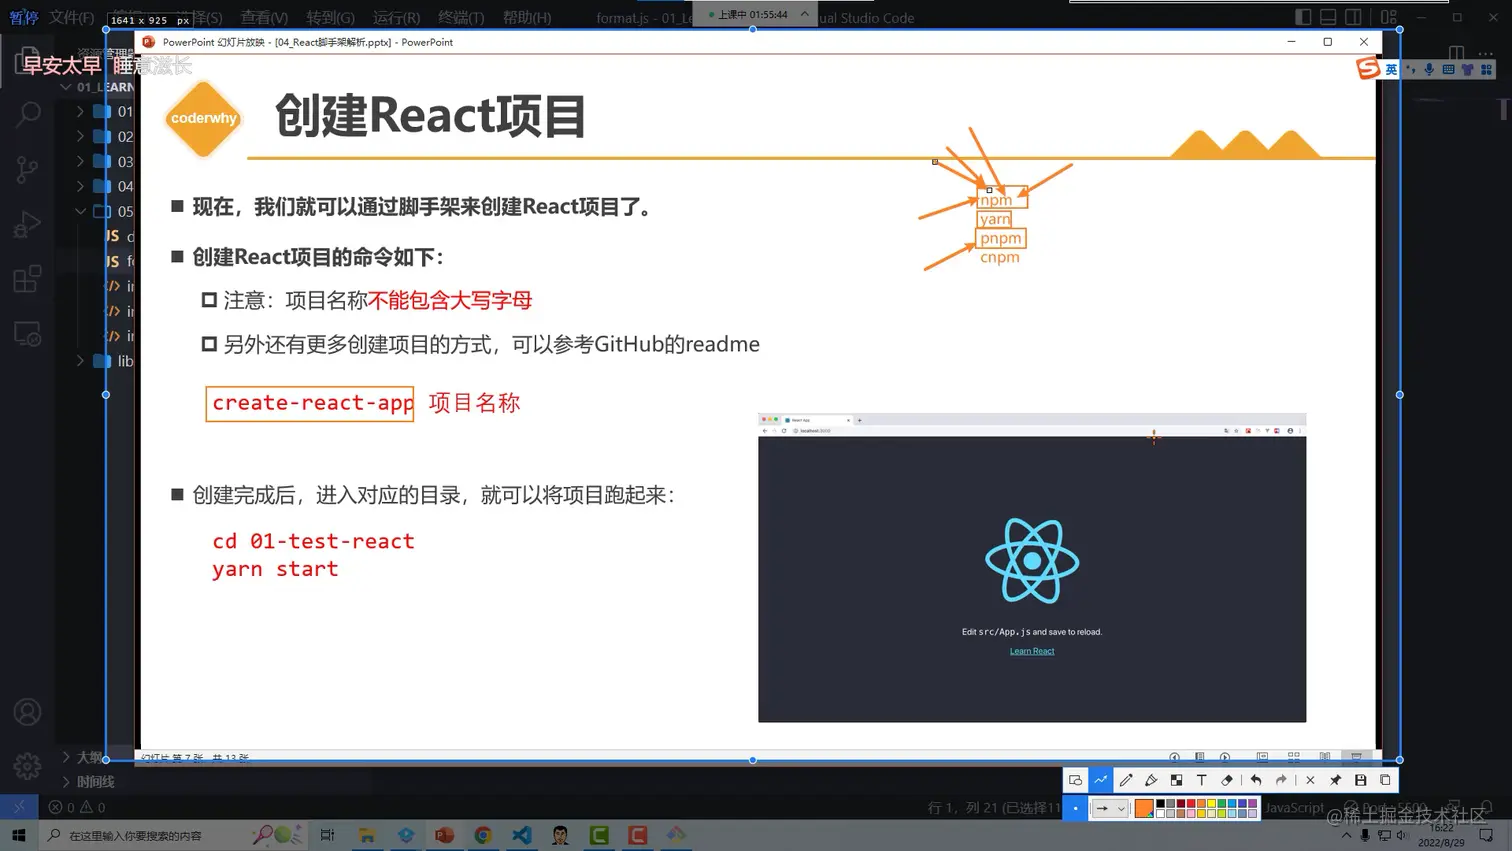The width and height of the screenshot is (1512, 851).
Task: Toggle the VS Code bottom panel
Action: click(x=1328, y=17)
